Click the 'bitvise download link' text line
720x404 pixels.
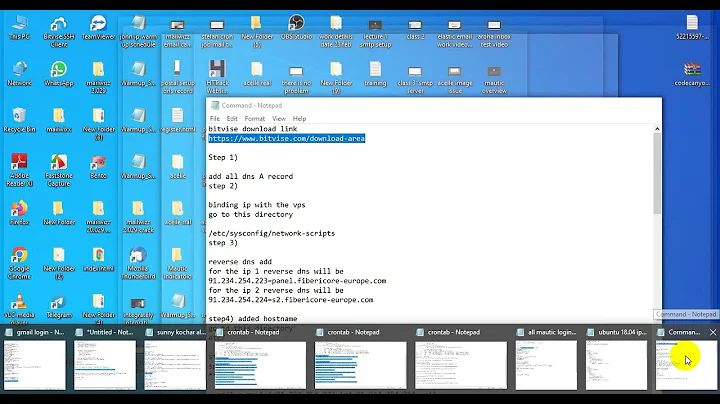[x=253, y=129]
